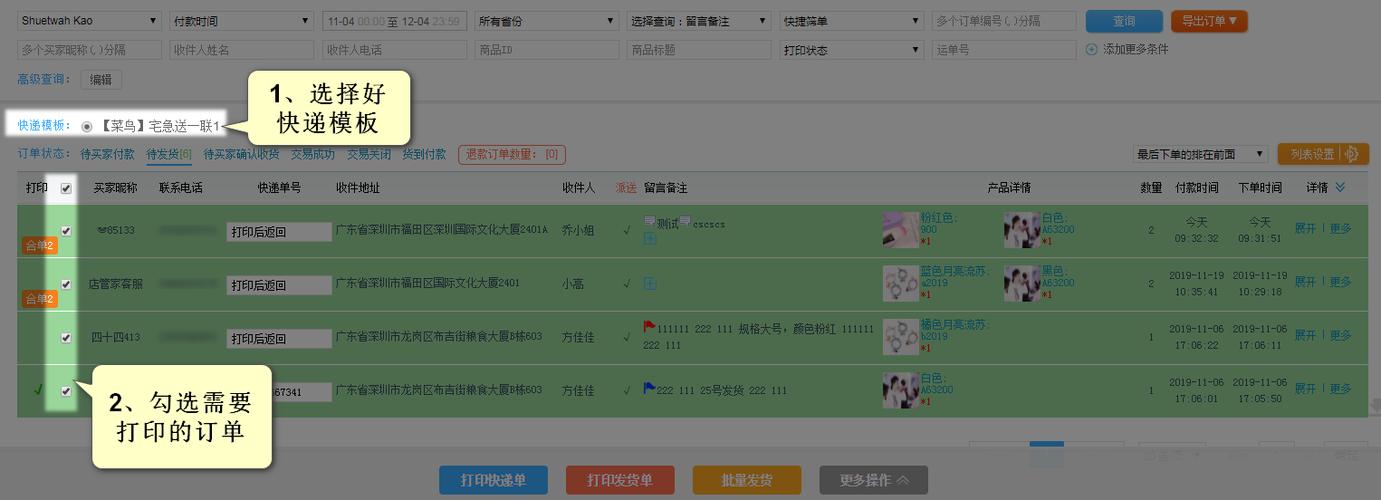Open the 所有省份 province dropdown
1381x500 pixels.
pyautogui.click(x=546, y=21)
